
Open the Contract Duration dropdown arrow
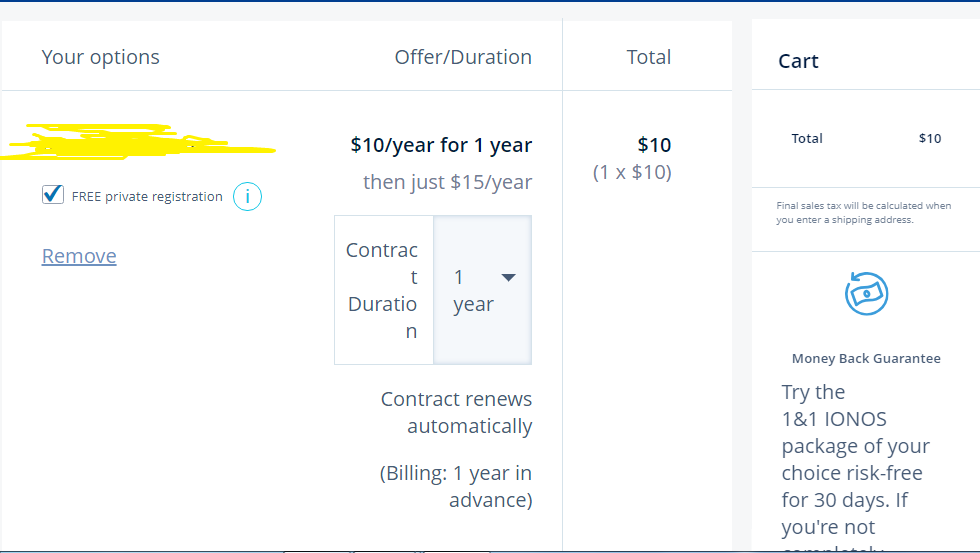pos(509,277)
